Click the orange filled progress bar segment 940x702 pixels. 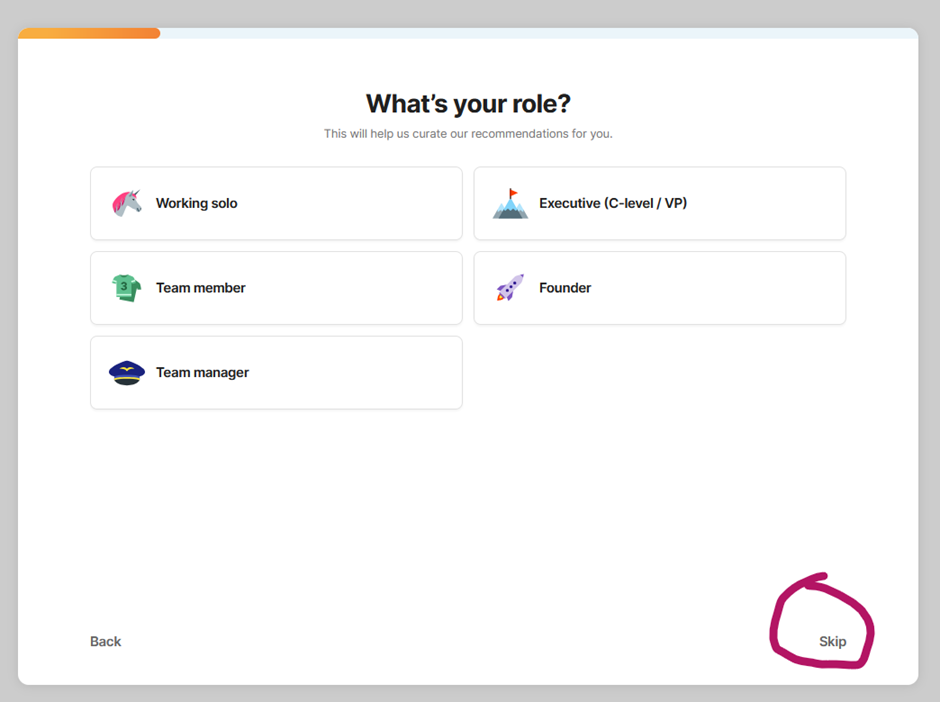[89, 33]
